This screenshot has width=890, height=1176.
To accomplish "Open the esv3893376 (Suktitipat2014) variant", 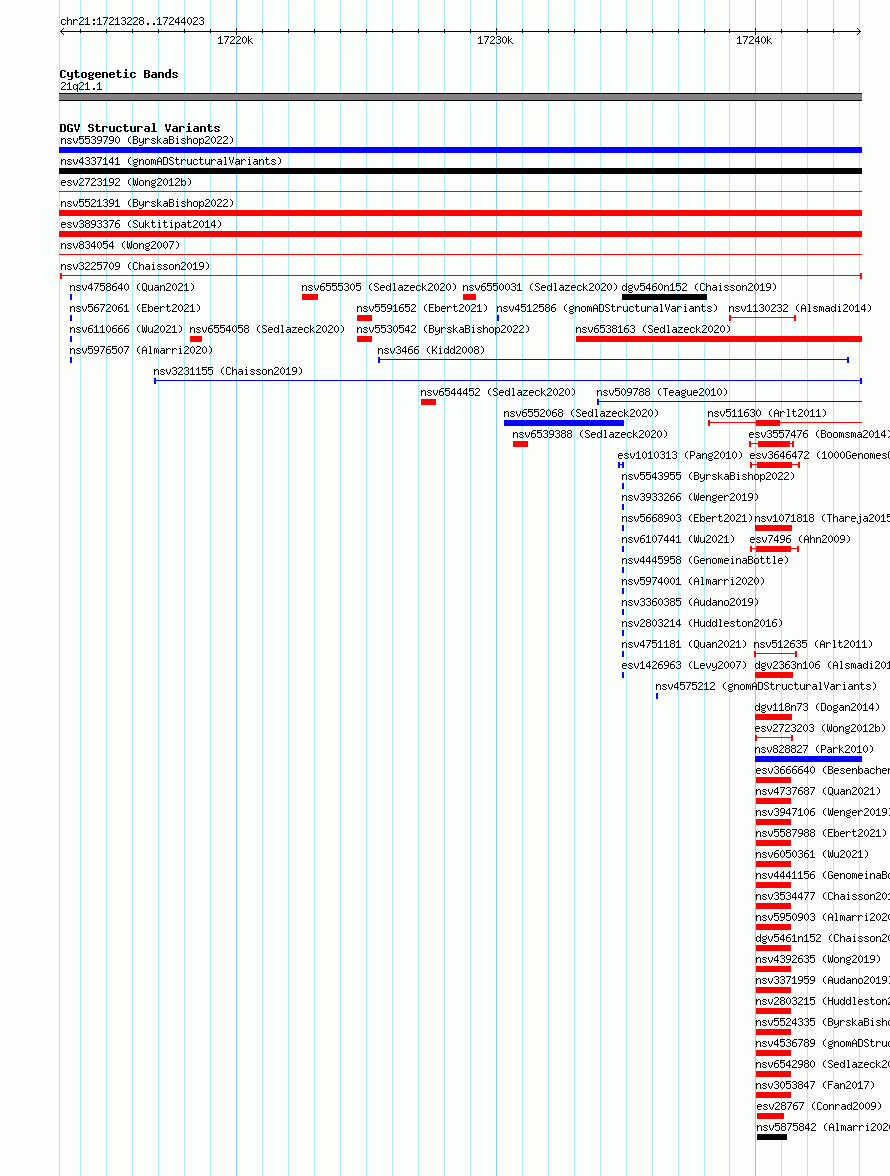I will (141, 224).
